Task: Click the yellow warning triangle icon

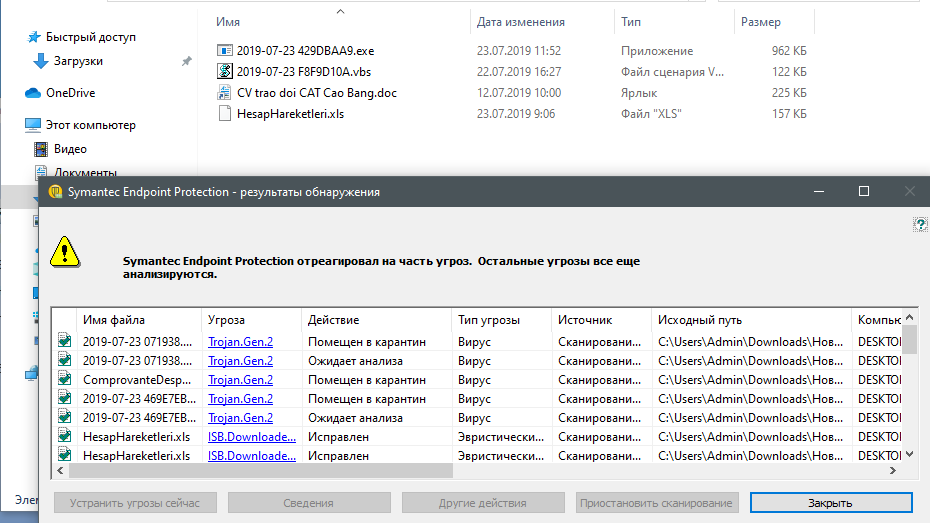Action: [65, 252]
